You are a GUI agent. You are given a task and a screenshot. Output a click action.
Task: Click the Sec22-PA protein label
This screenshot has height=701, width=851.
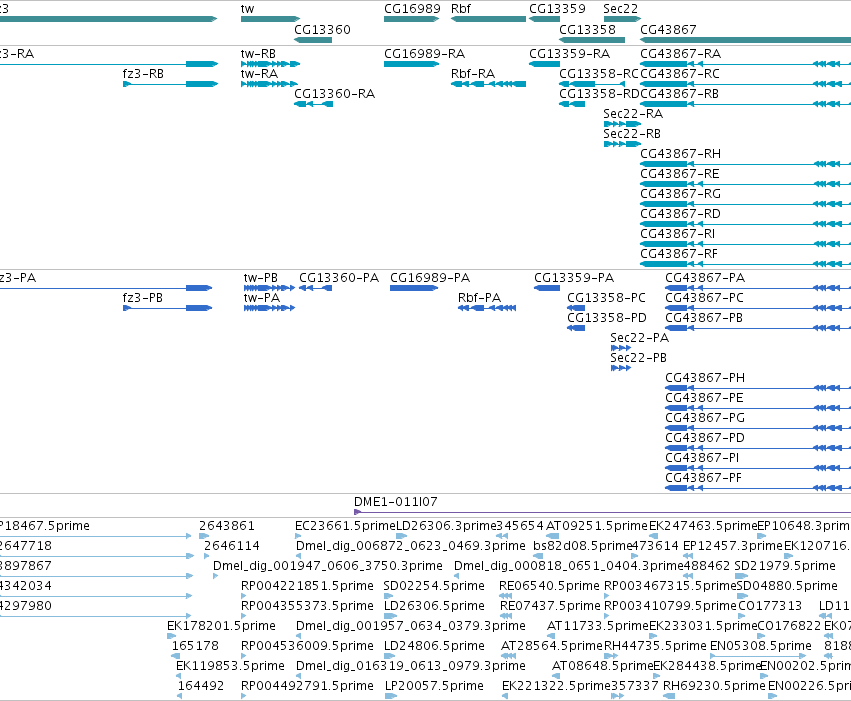point(639,338)
